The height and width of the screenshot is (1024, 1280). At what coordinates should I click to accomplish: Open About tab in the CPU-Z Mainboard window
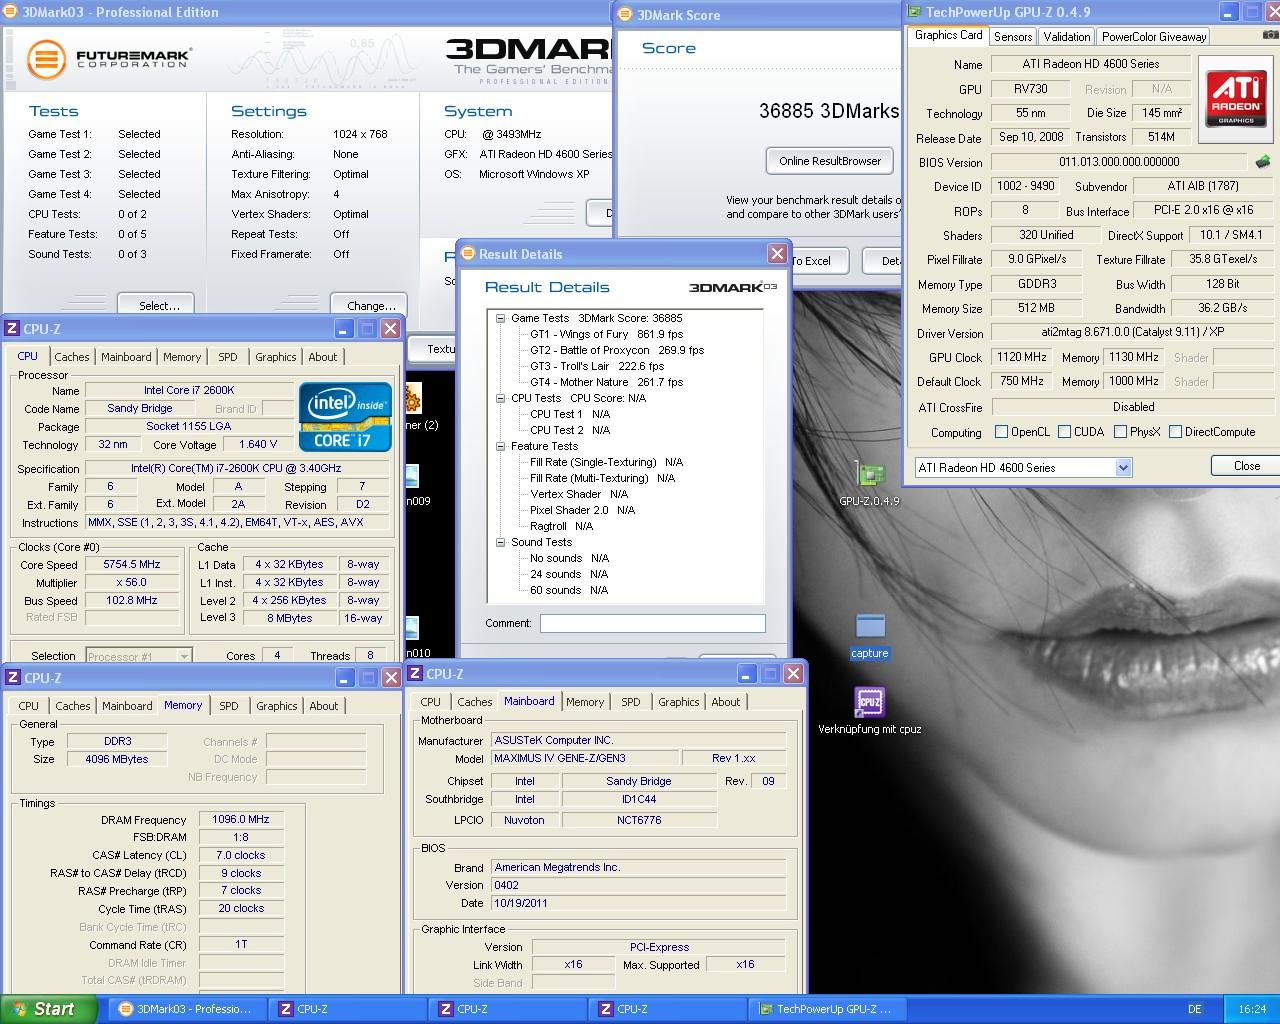click(x=726, y=702)
